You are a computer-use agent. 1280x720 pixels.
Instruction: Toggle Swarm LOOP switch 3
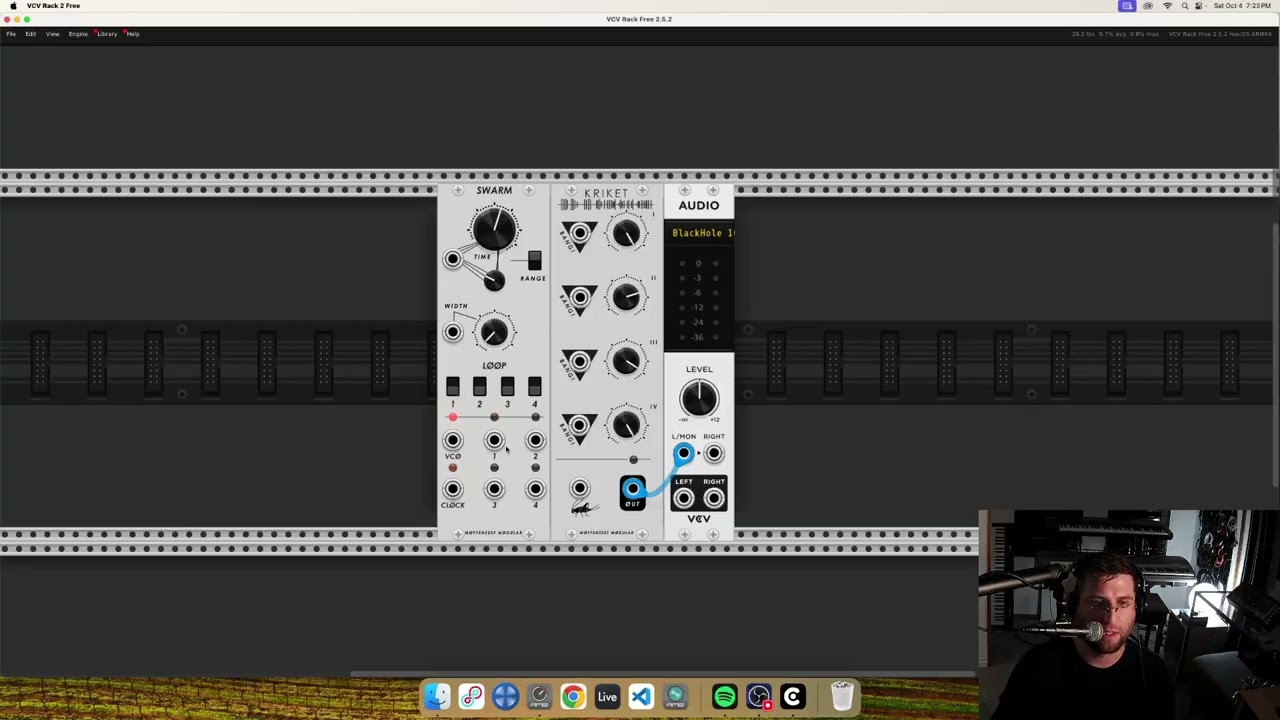coord(507,386)
